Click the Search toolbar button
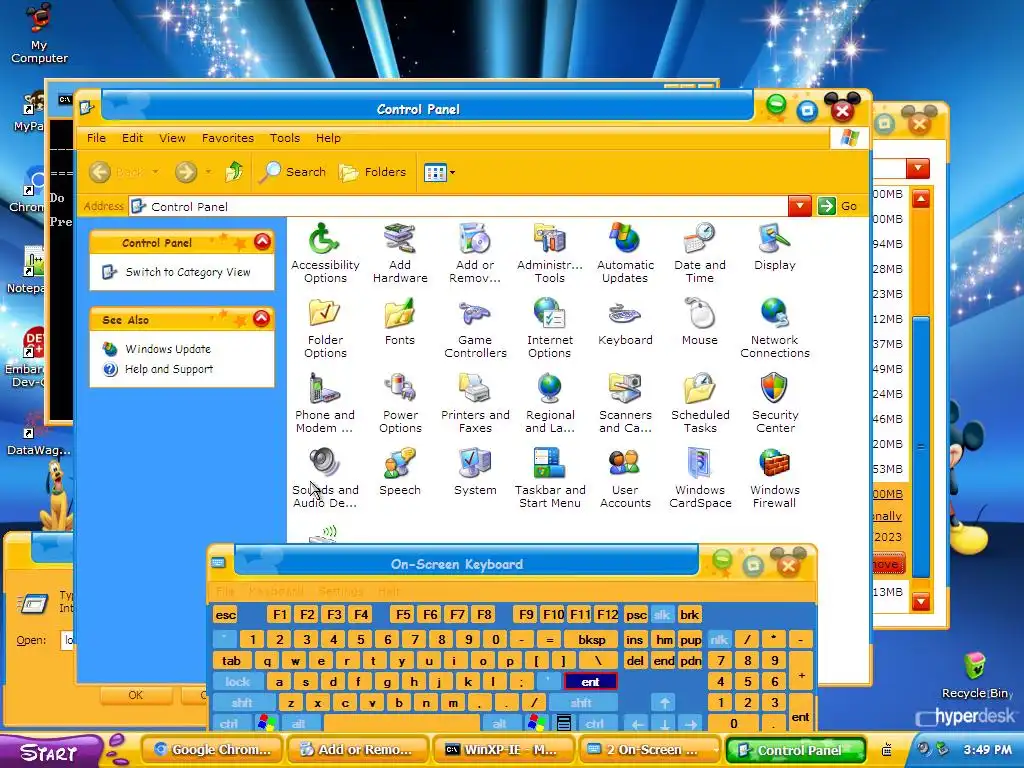The height and width of the screenshot is (768, 1024). [x=293, y=172]
